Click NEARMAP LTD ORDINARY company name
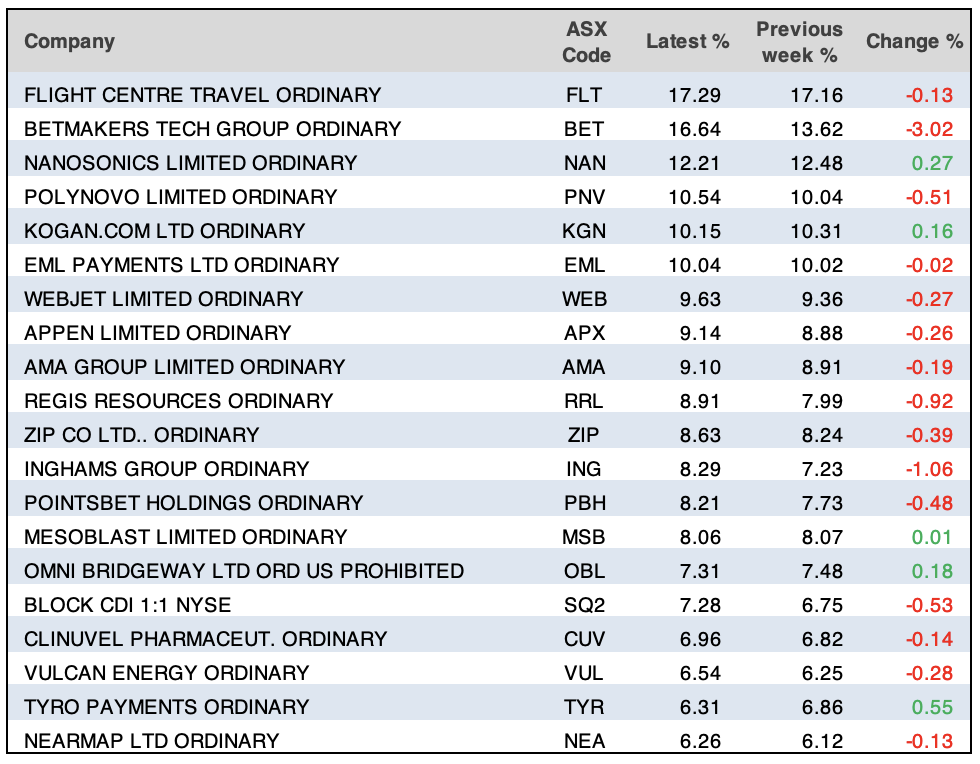The height and width of the screenshot is (764, 980). (x=151, y=741)
